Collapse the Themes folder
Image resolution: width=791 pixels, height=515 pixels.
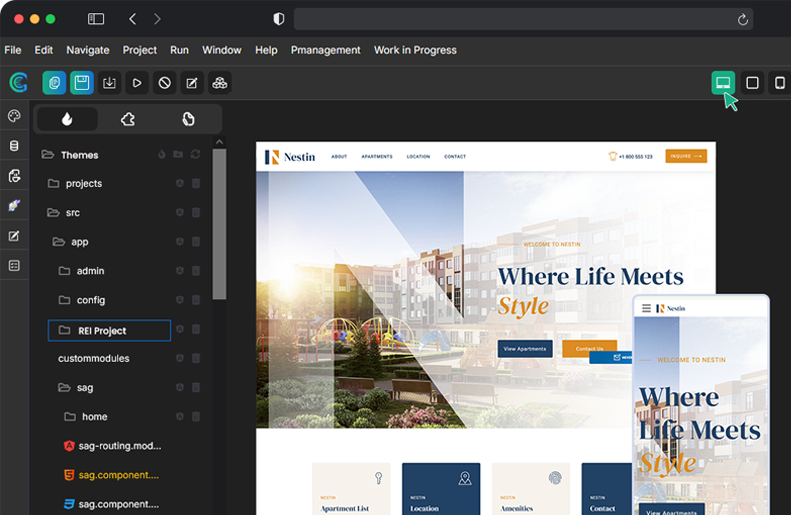point(48,154)
